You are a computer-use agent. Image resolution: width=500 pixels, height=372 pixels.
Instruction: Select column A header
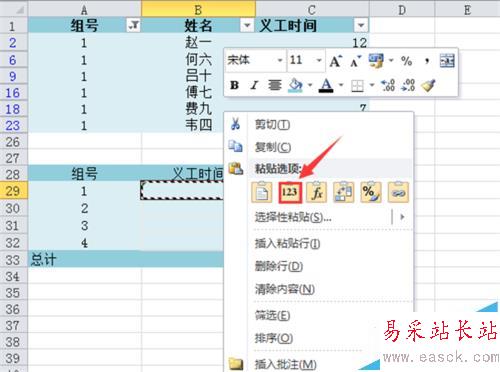[84, 10]
